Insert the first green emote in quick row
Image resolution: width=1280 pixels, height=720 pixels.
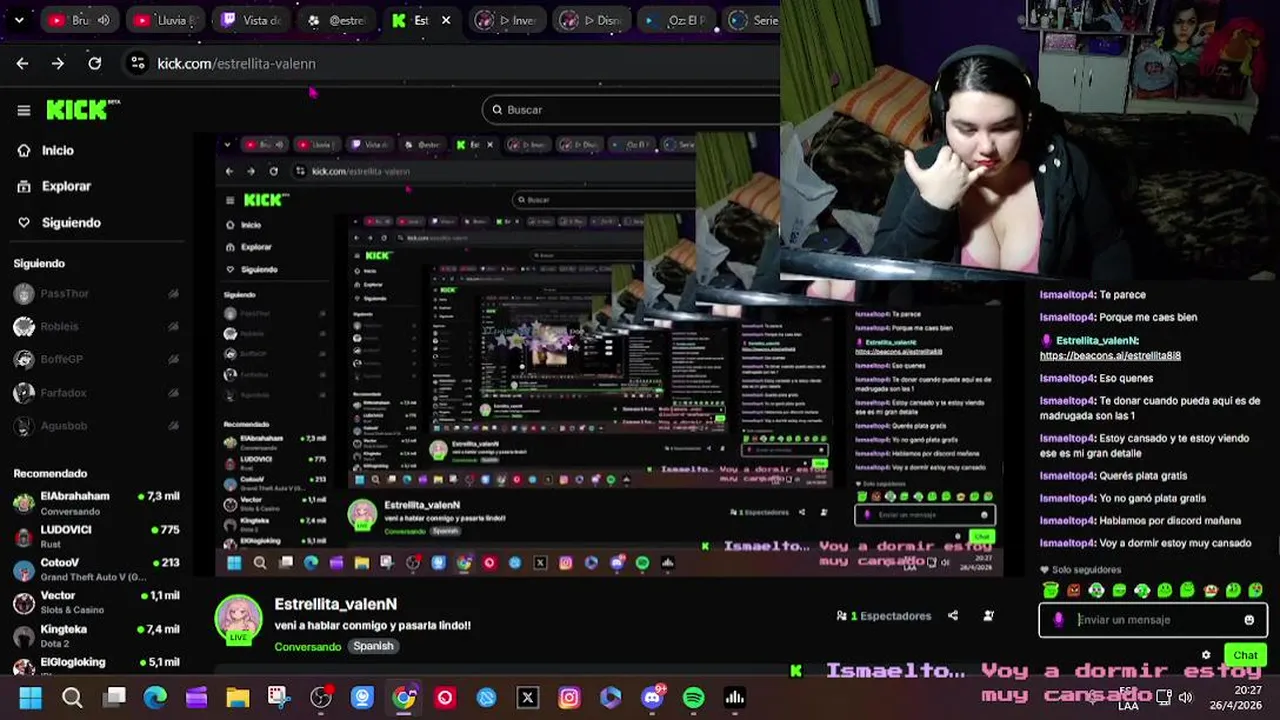(x=1051, y=591)
